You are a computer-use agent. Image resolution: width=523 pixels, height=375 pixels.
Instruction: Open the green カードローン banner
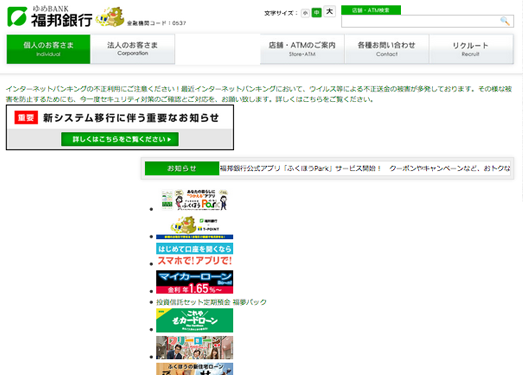tap(194, 320)
